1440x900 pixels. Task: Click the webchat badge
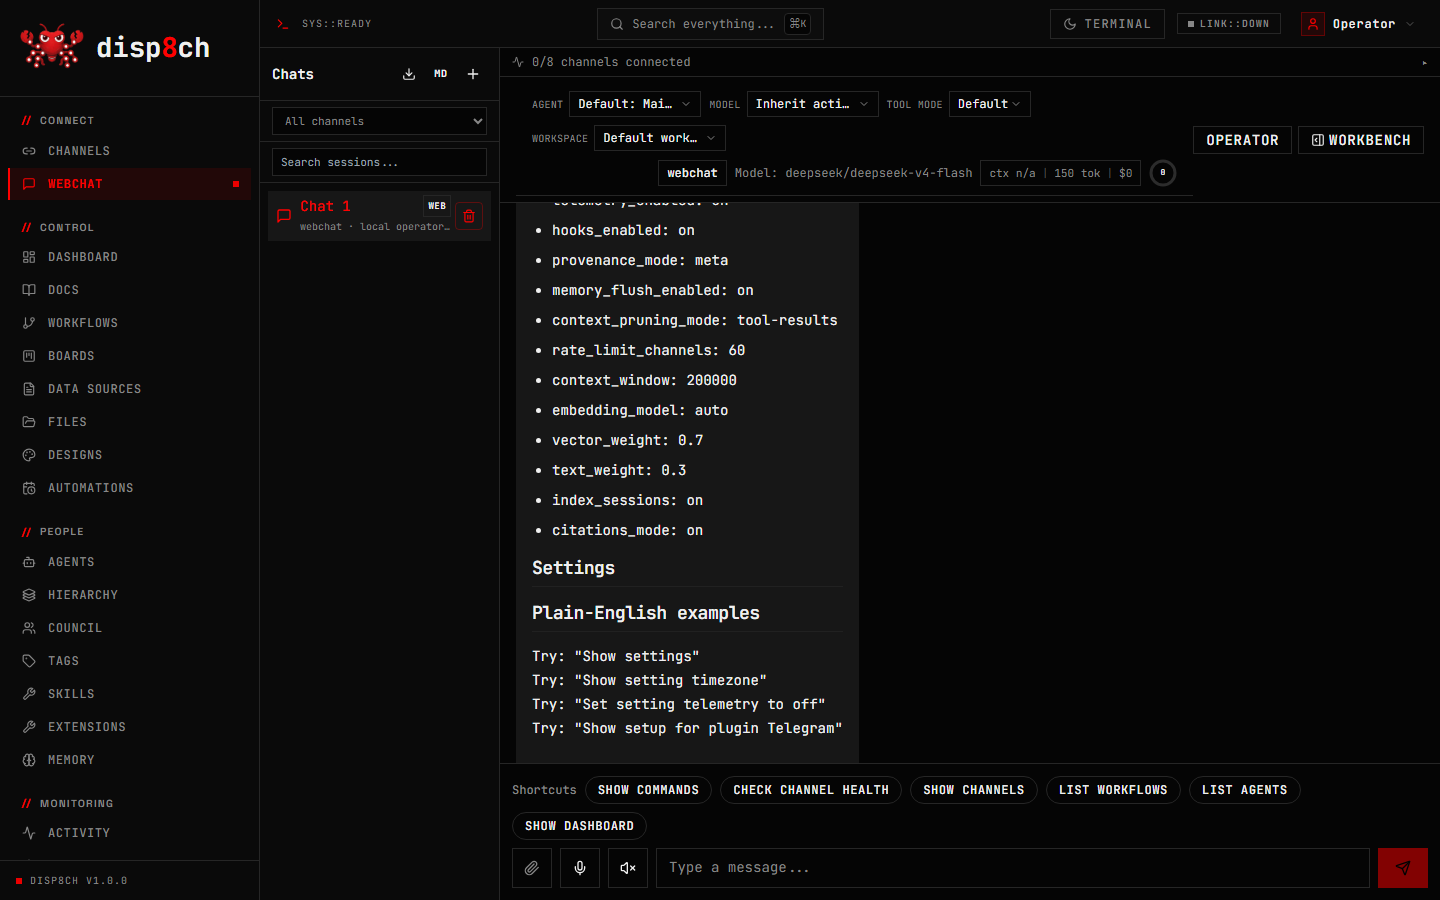[x=692, y=173]
